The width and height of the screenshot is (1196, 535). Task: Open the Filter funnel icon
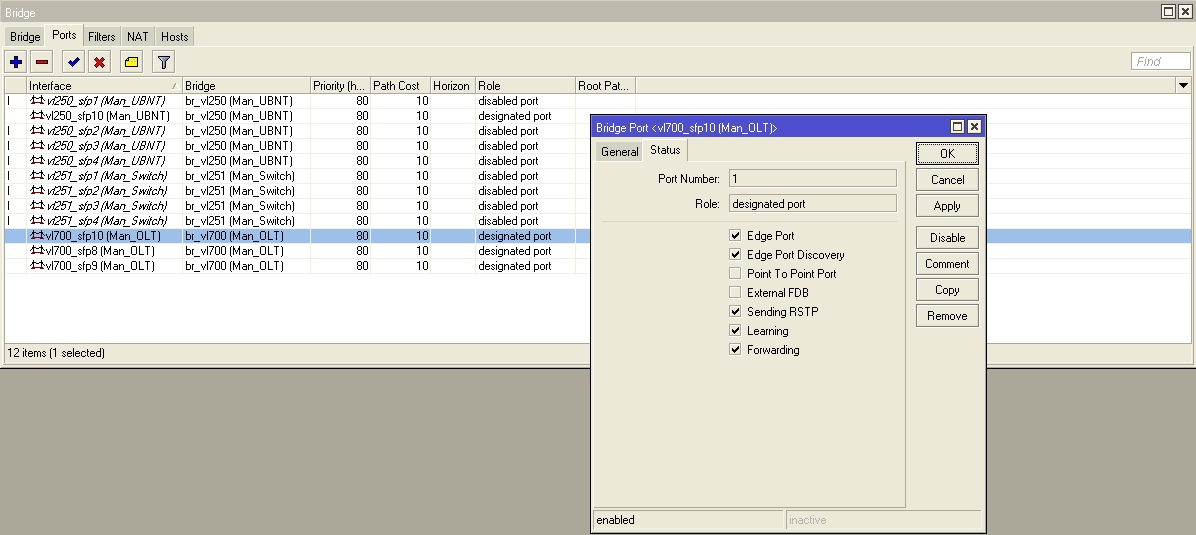tap(164, 62)
